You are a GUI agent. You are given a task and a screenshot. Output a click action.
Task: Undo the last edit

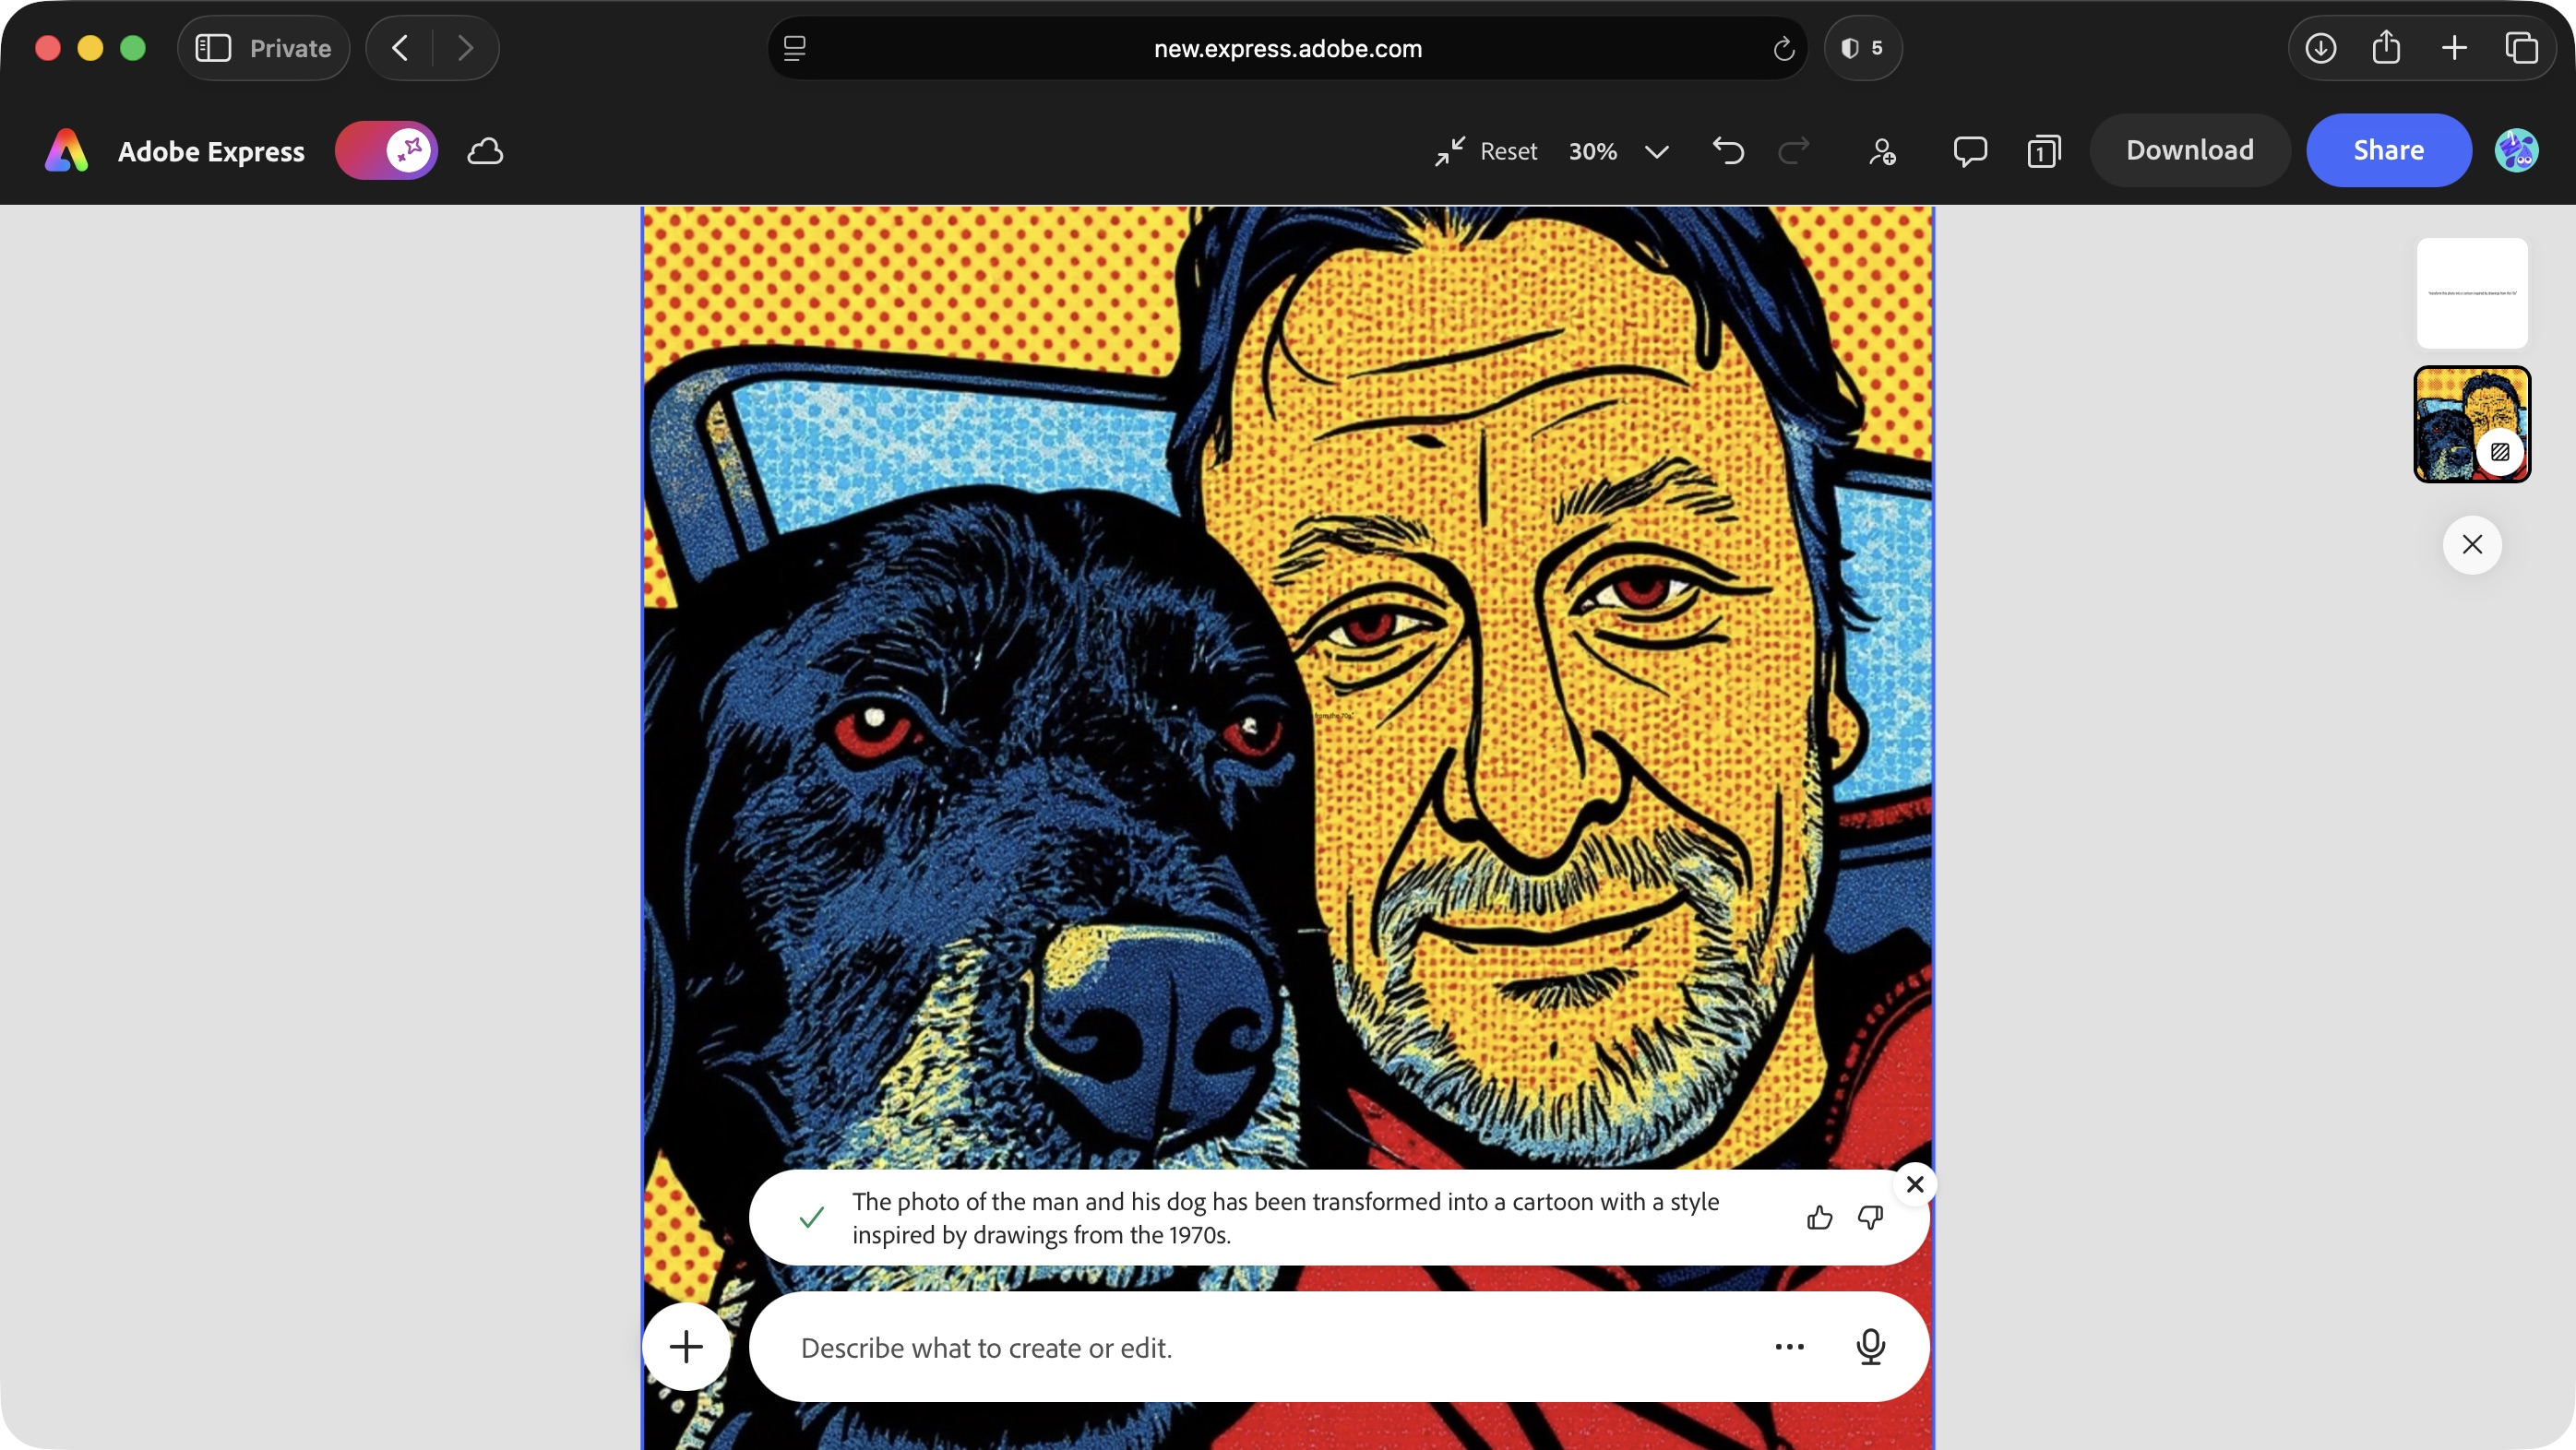coord(1727,151)
